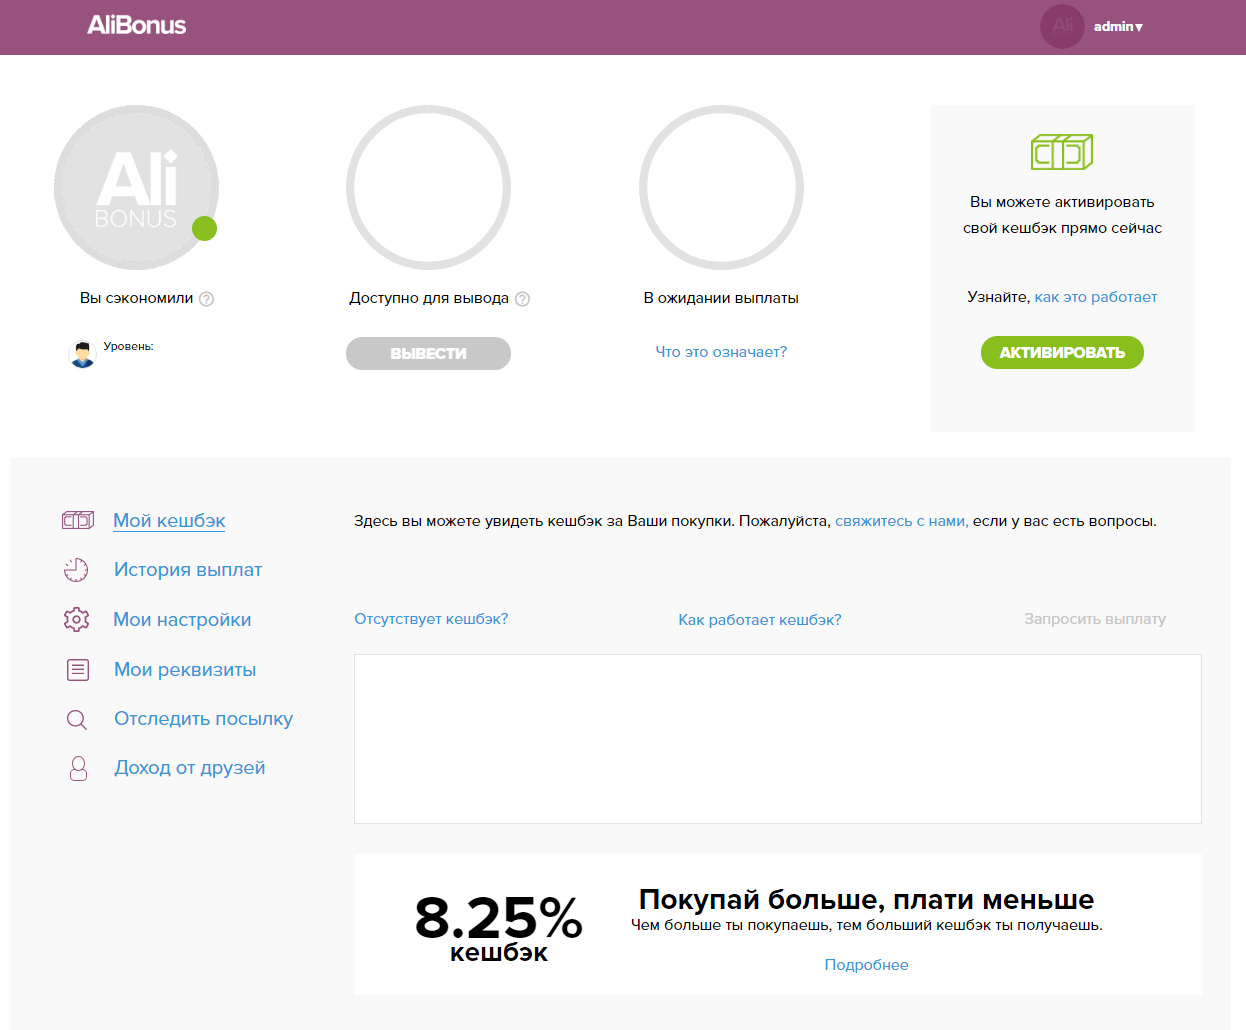Open the 'Что это означает?' link
This screenshot has width=1246, height=1030.
click(x=721, y=352)
